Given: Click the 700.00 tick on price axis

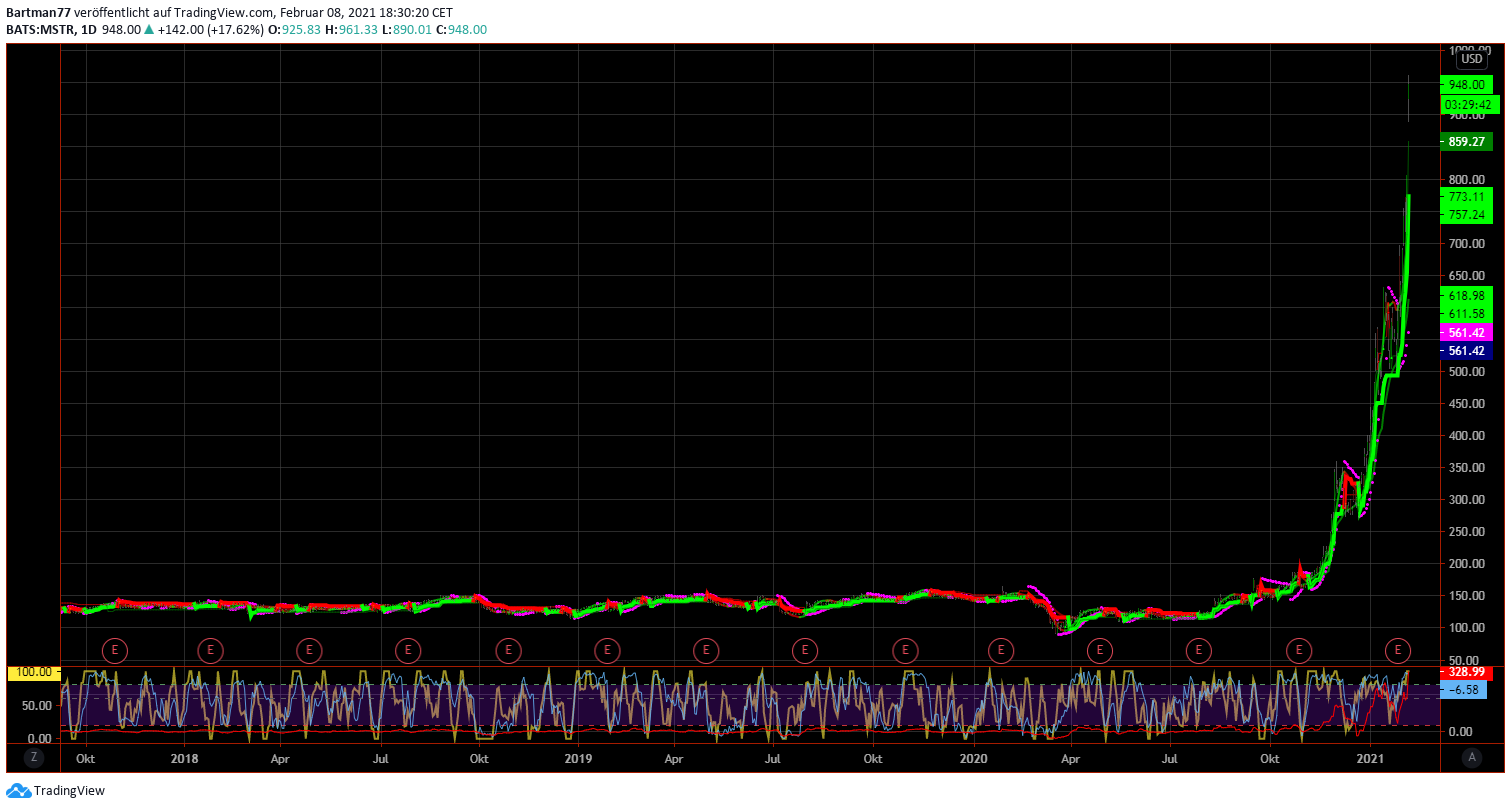Looking at the screenshot, I should coord(1466,244).
